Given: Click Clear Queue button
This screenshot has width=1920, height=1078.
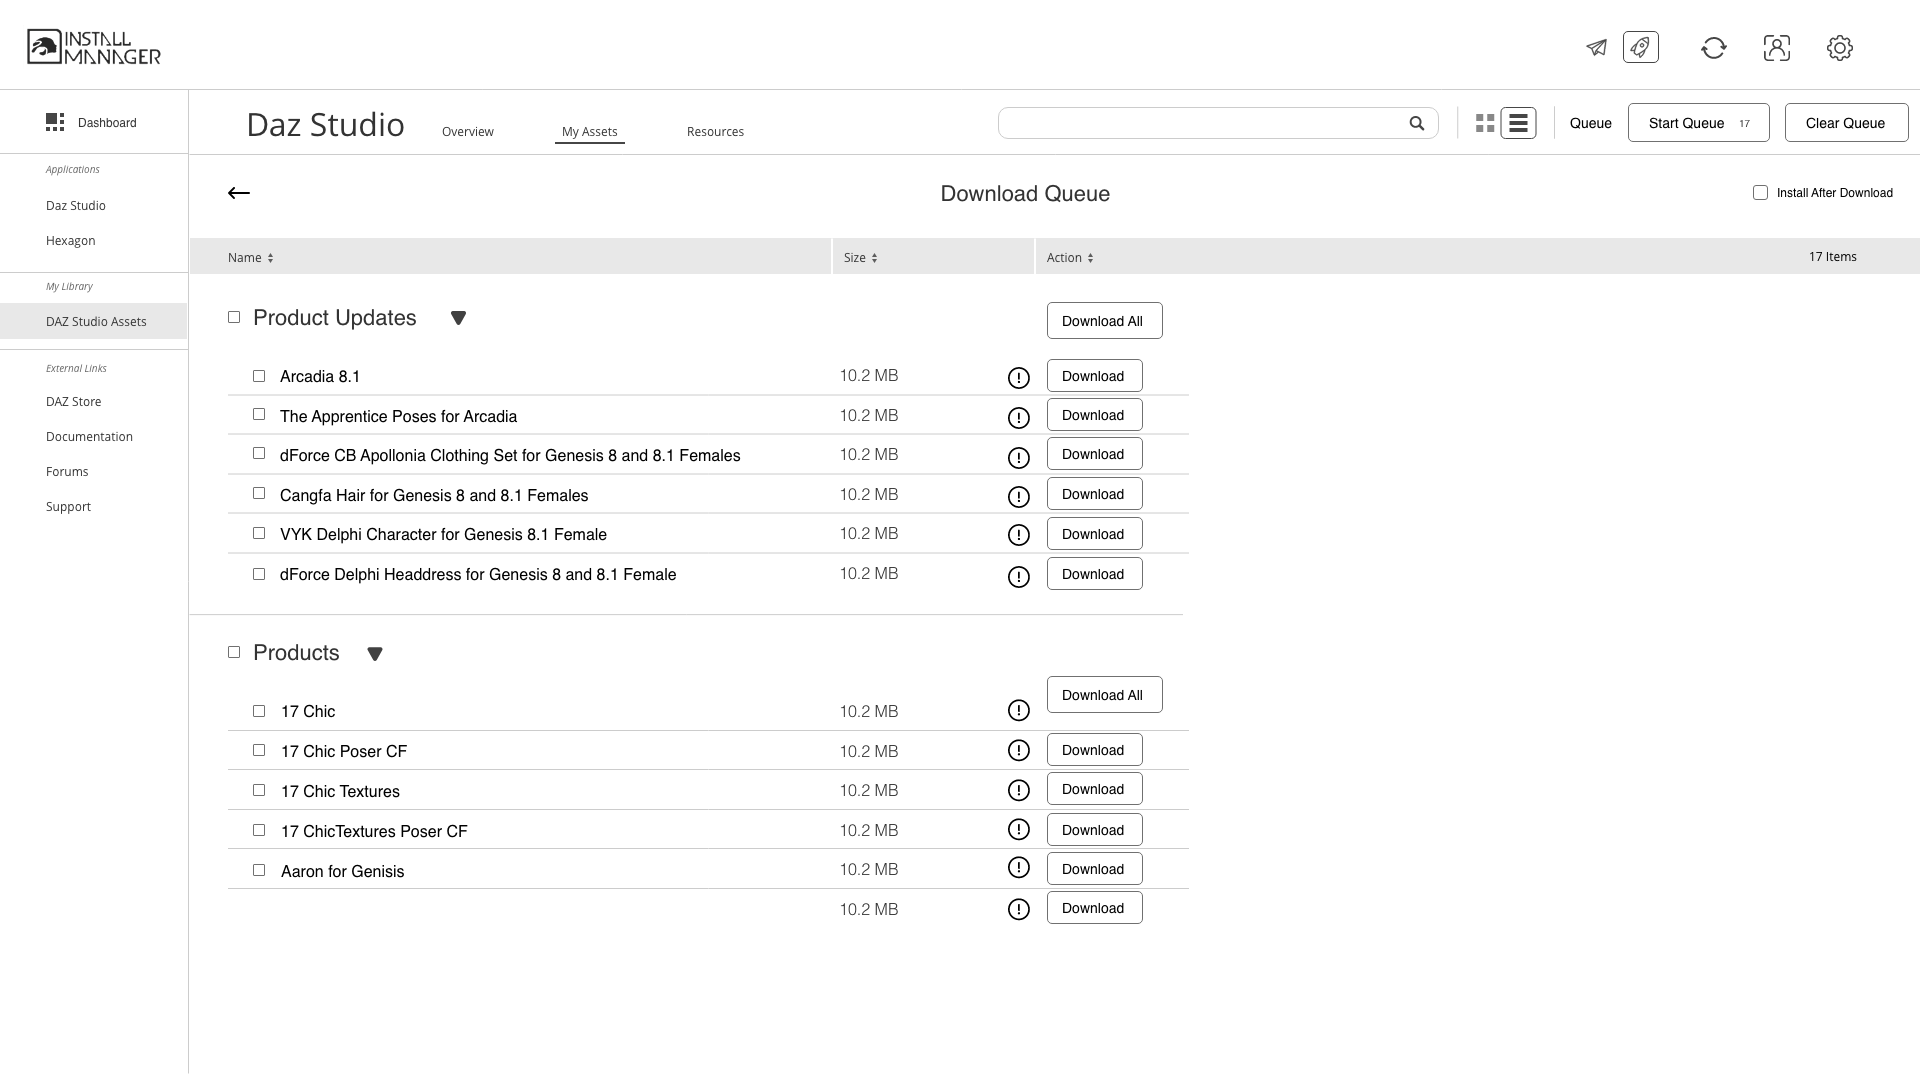Looking at the screenshot, I should [x=1846, y=122].
